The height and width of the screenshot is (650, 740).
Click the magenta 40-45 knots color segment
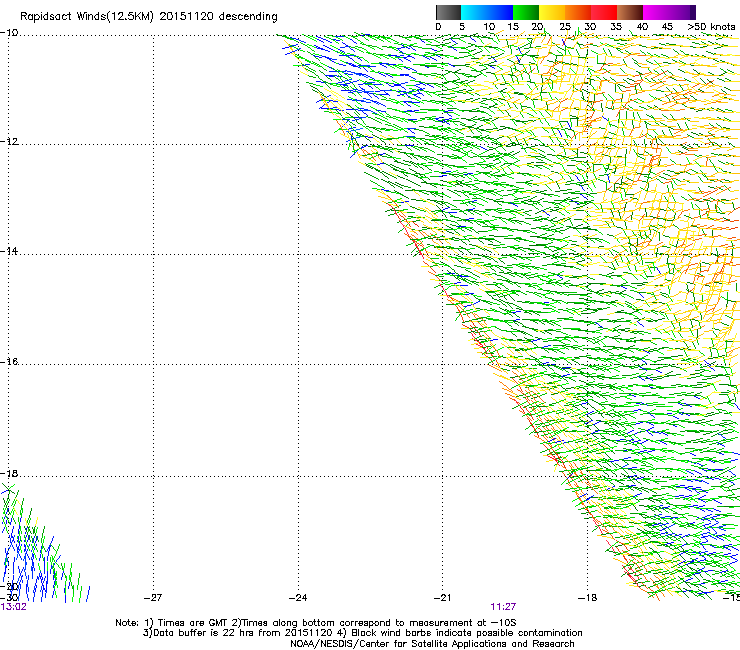[656, 12]
